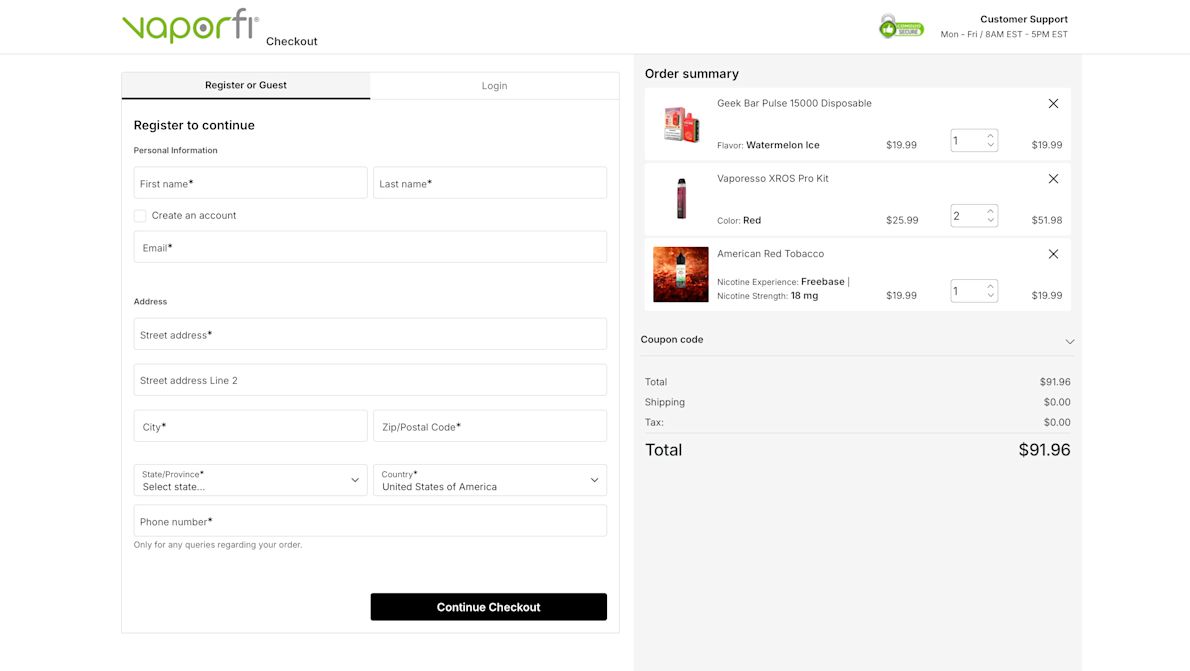This screenshot has width=1190, height=671.
Task: Remove the Geek Bar Pulse 15000 Disposable
Action: pyautogui.click(x=1053, y=103)
